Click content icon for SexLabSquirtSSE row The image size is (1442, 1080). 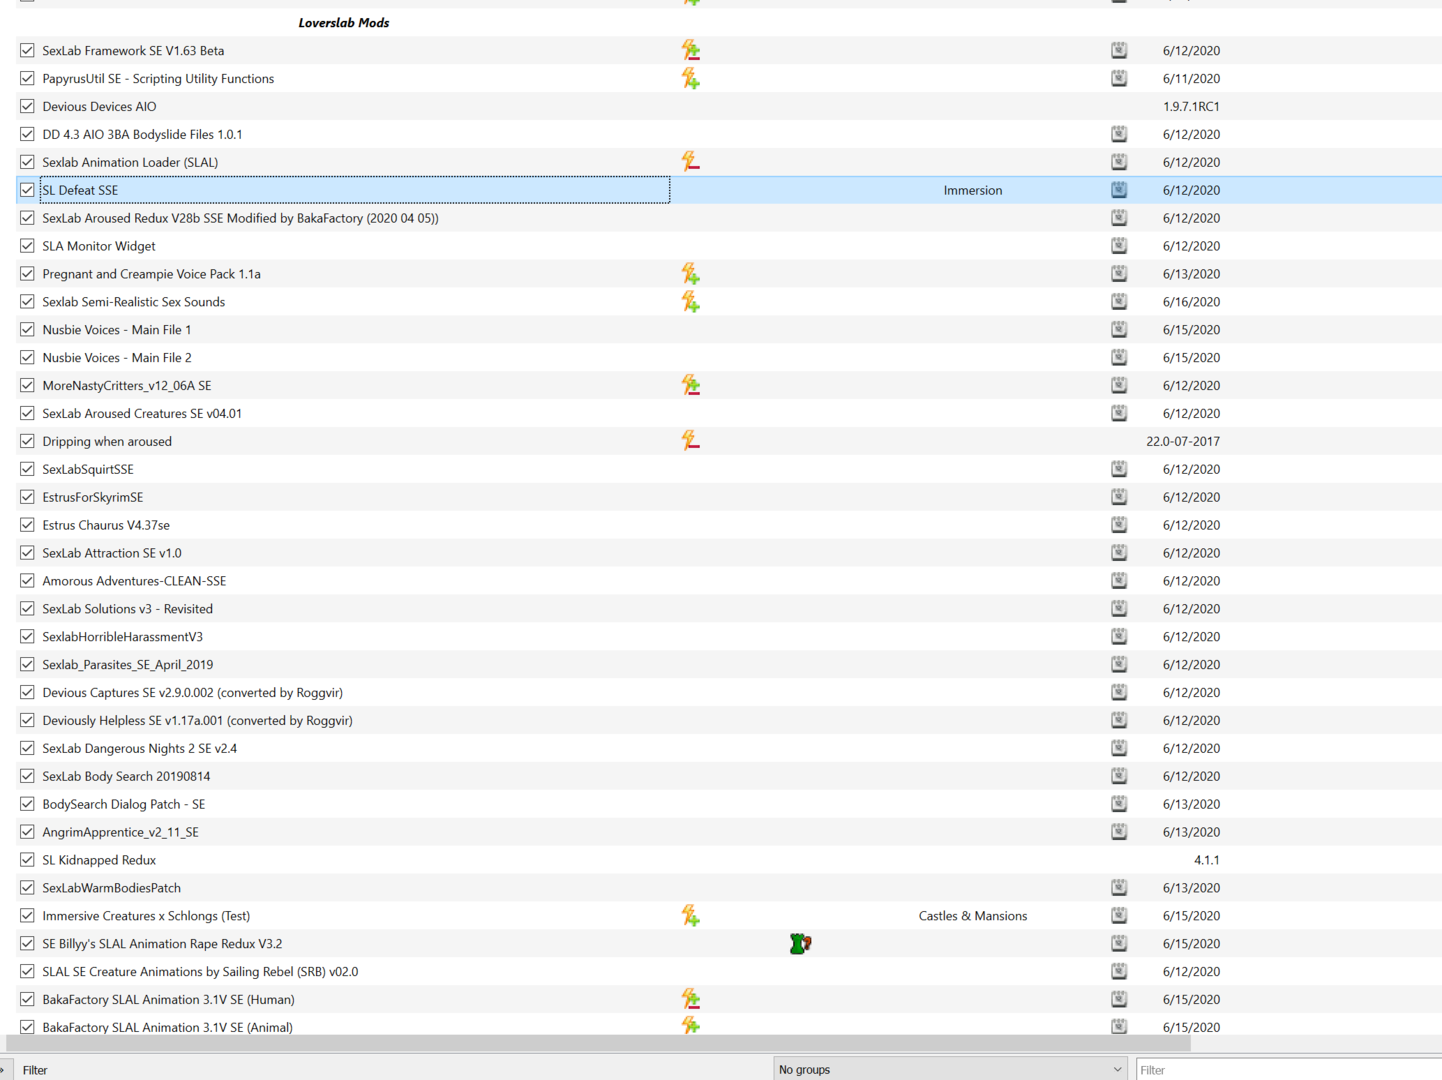point(1119,469)
